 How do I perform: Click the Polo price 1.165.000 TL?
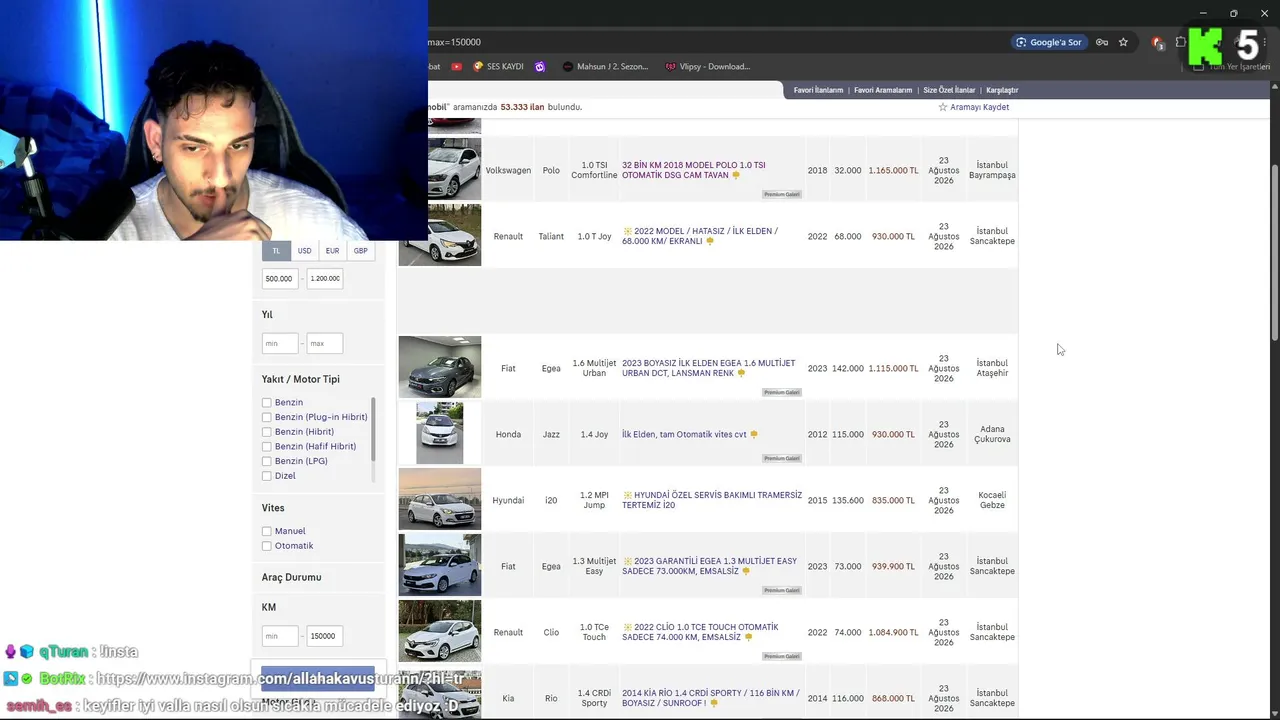(x=893, y=171)
